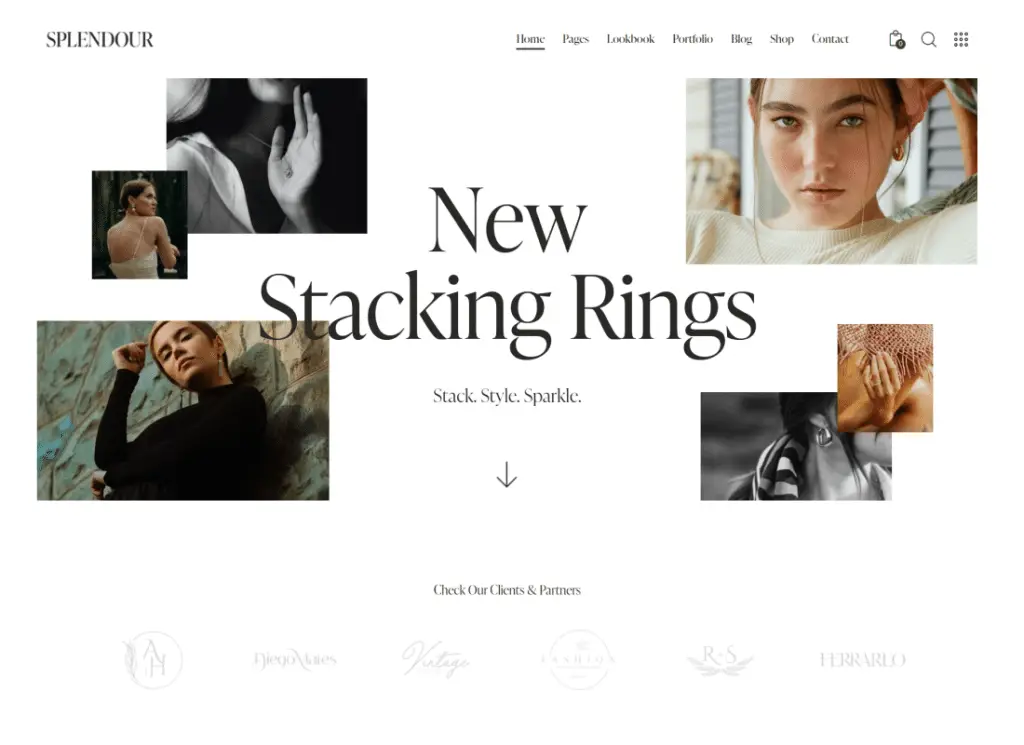
Task: Click the AH monogram client logo
Action: [153, 659]
